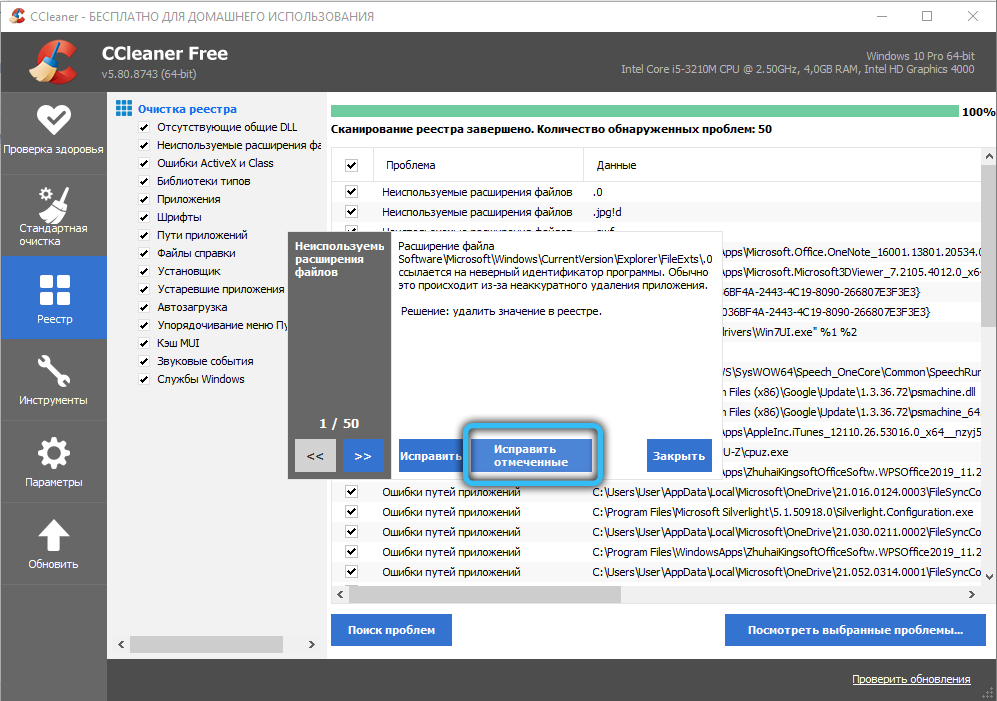997x701 pixels.
Task: Click 'Поиск проблем' button
Action: point(391,630)
